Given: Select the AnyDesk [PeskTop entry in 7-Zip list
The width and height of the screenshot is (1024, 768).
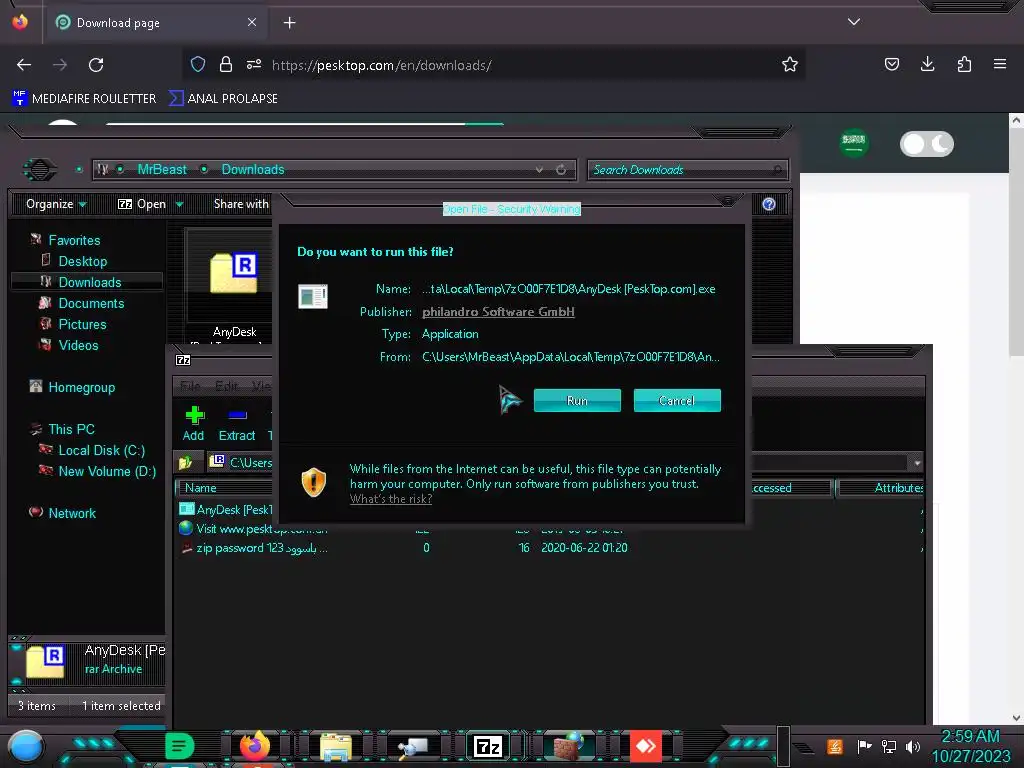Looking at the screenshot, I should [225, 509].
